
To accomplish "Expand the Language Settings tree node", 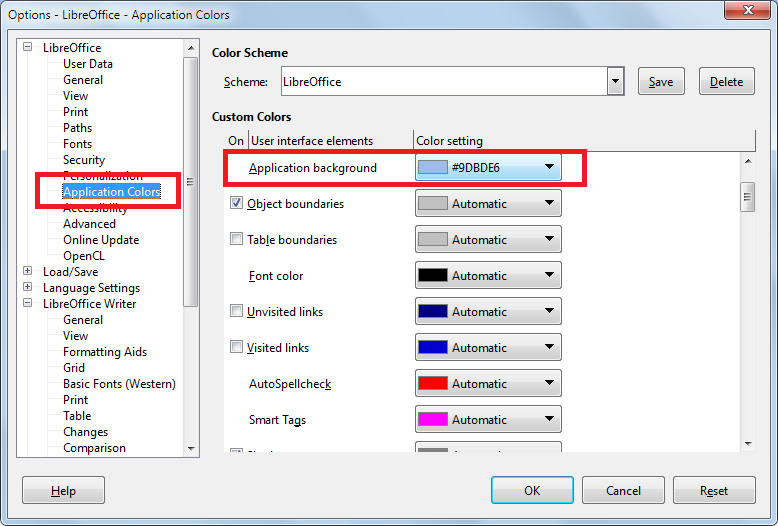I will [28, 287].
